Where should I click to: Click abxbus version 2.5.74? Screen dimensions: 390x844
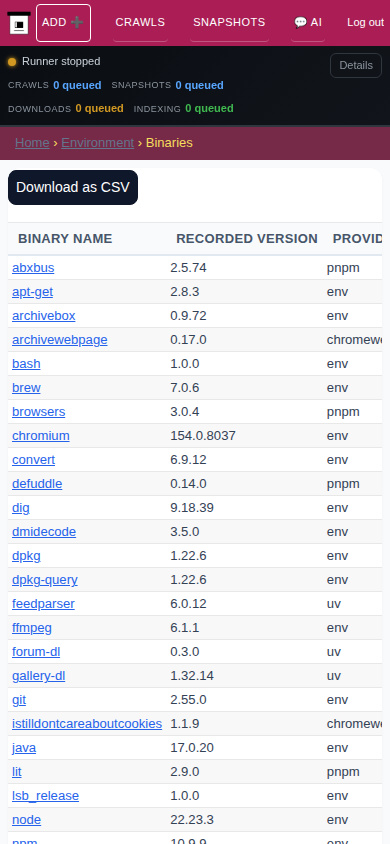coord(188,268)
